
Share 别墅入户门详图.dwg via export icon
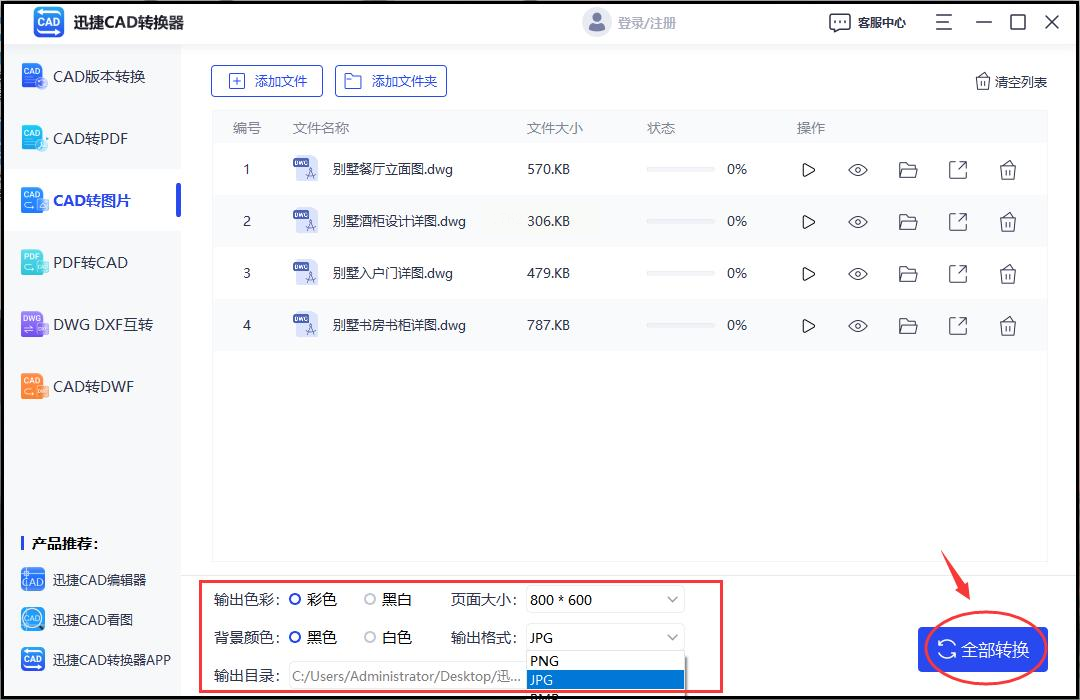pos(958,274)
